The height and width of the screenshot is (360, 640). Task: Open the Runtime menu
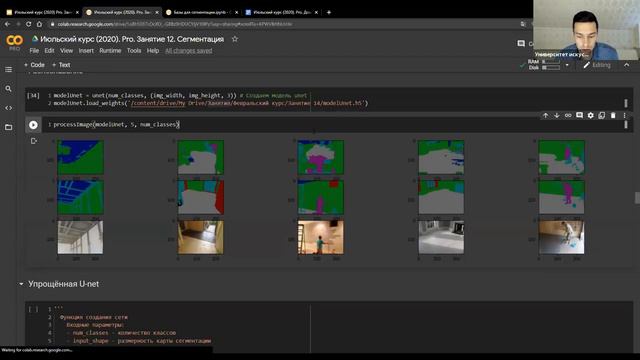click(110, 51)
